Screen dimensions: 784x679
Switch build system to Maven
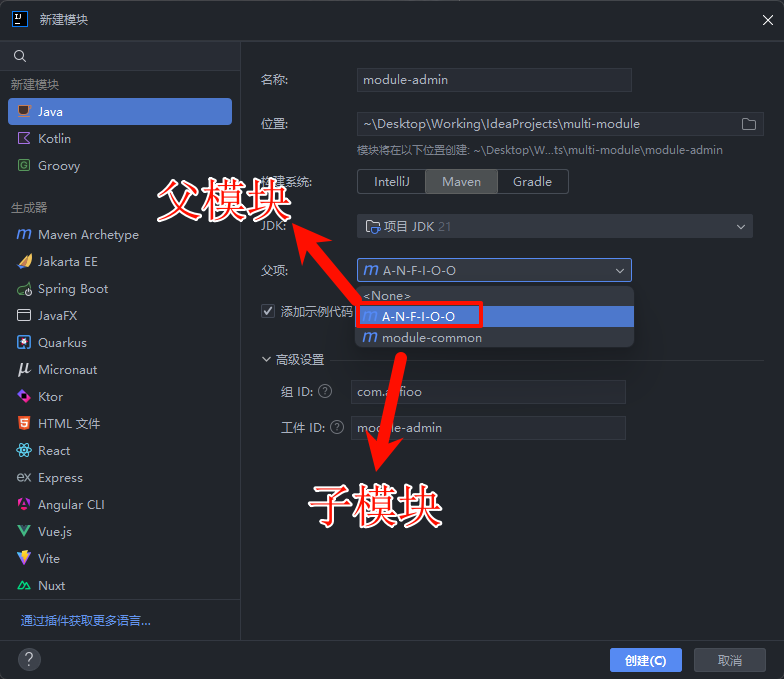coord(461,182)
